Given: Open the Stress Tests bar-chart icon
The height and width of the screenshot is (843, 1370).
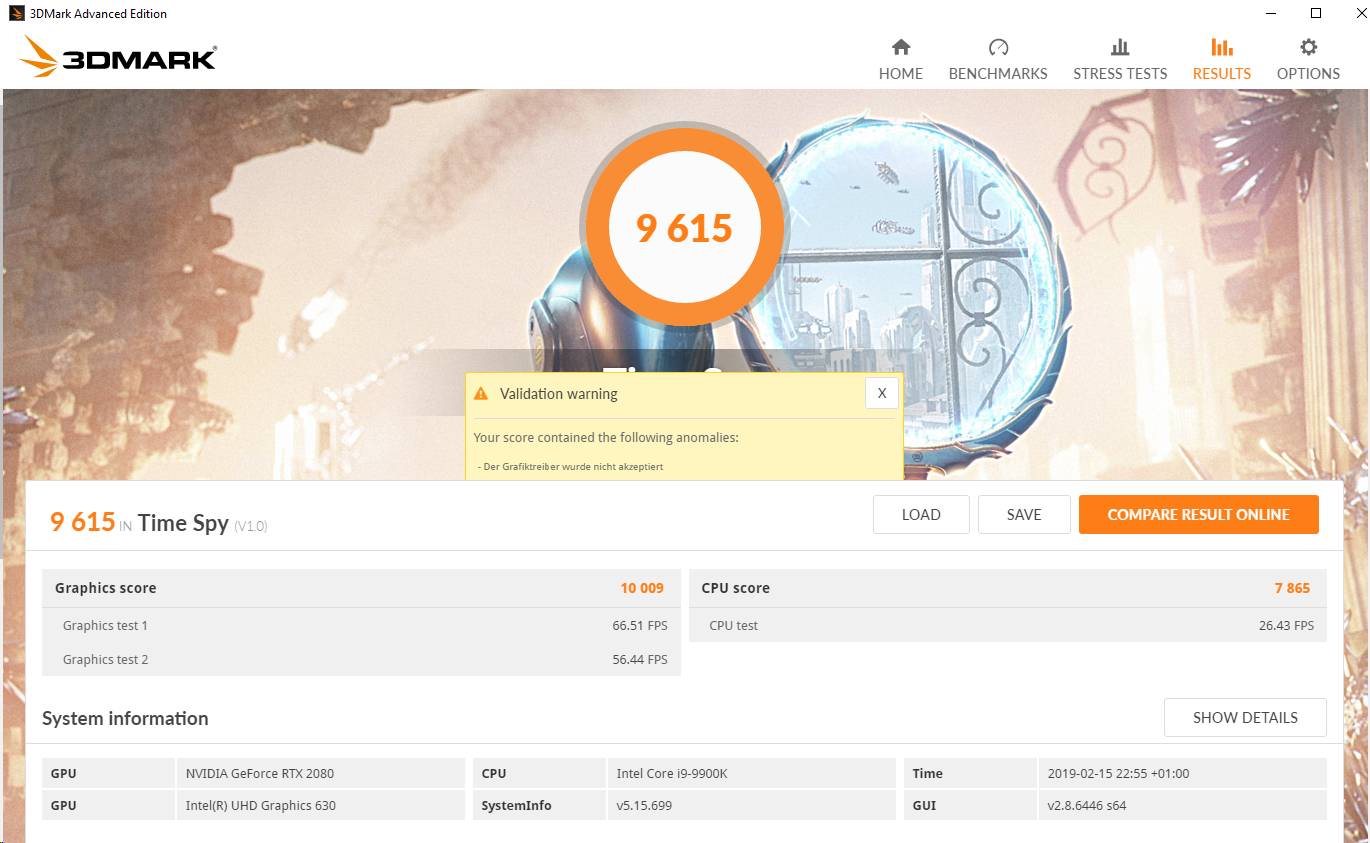Looking at the screenshot, I should pyautogui.click(x=1120, y=47).
